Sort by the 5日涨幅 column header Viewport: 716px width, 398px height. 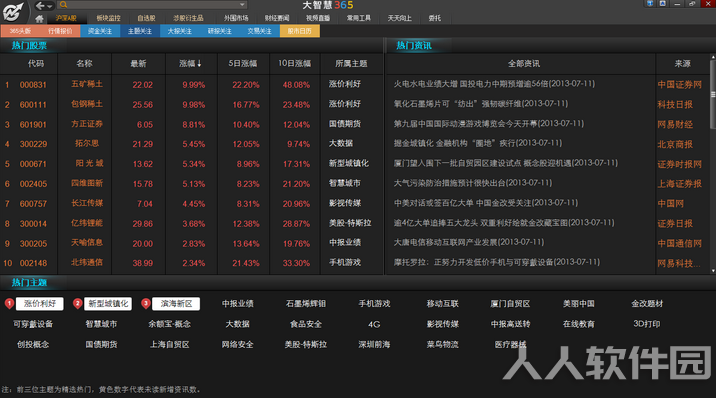coord(242,64)
